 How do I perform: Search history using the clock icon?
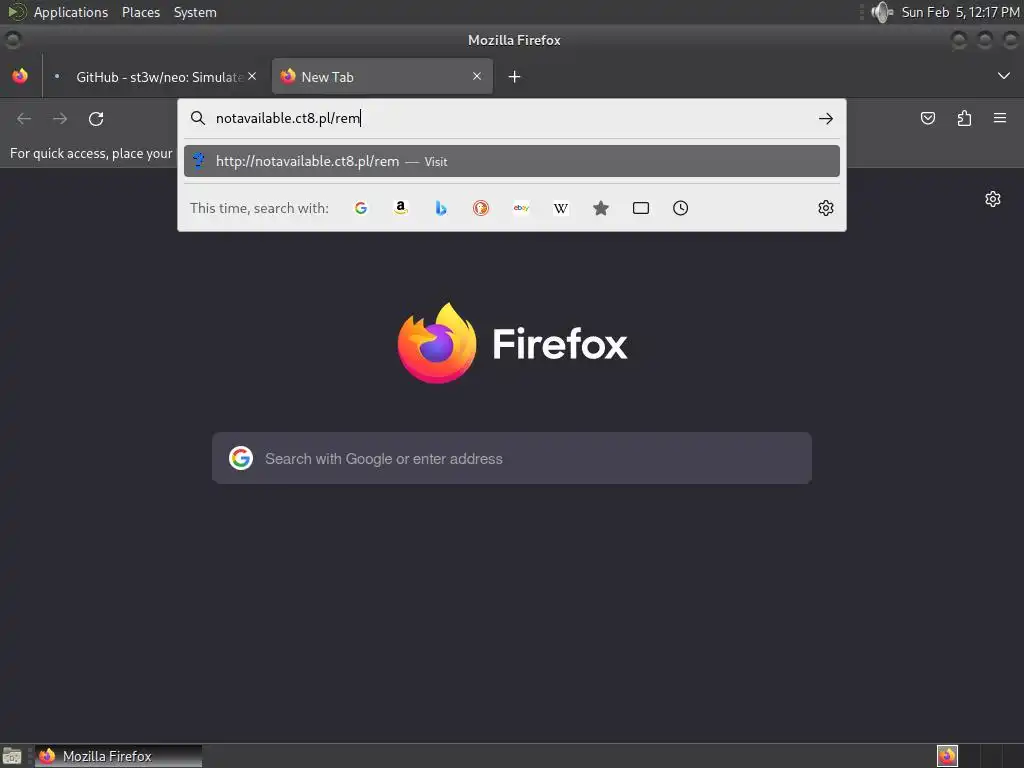tap(680, 208)
